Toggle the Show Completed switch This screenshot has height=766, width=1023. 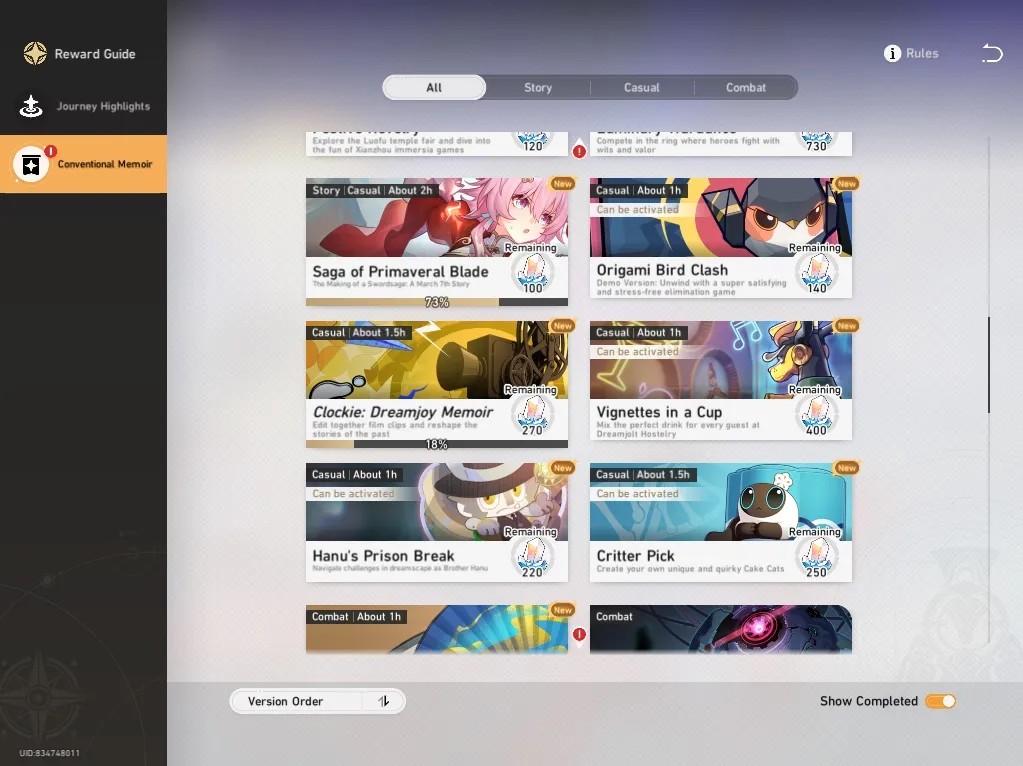point(940,701)
